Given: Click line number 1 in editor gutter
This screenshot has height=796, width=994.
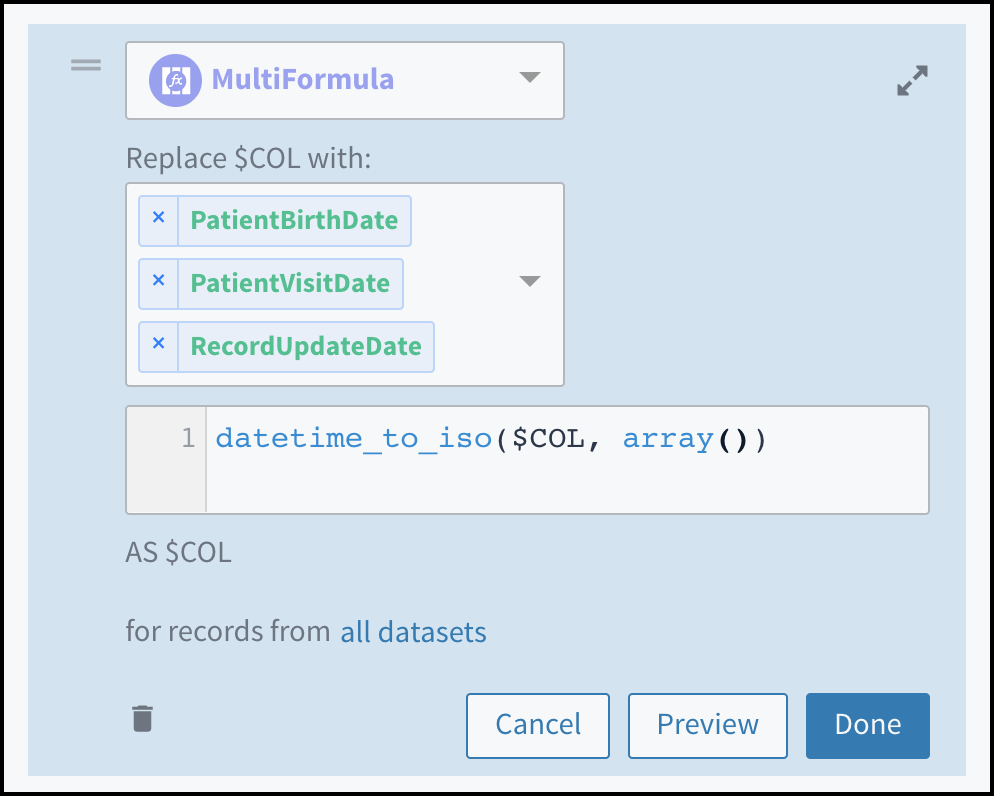Looking at the screenshot, I should (188, 438).
